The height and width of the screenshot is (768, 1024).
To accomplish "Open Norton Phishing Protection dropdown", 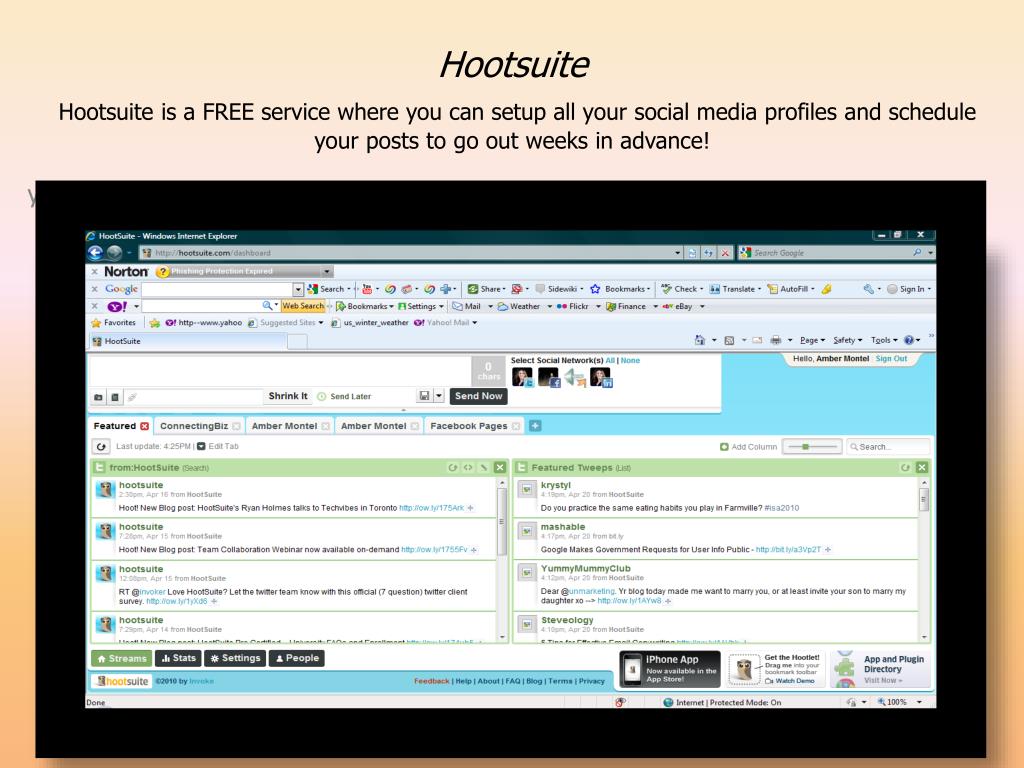I will tap(327, 271).
